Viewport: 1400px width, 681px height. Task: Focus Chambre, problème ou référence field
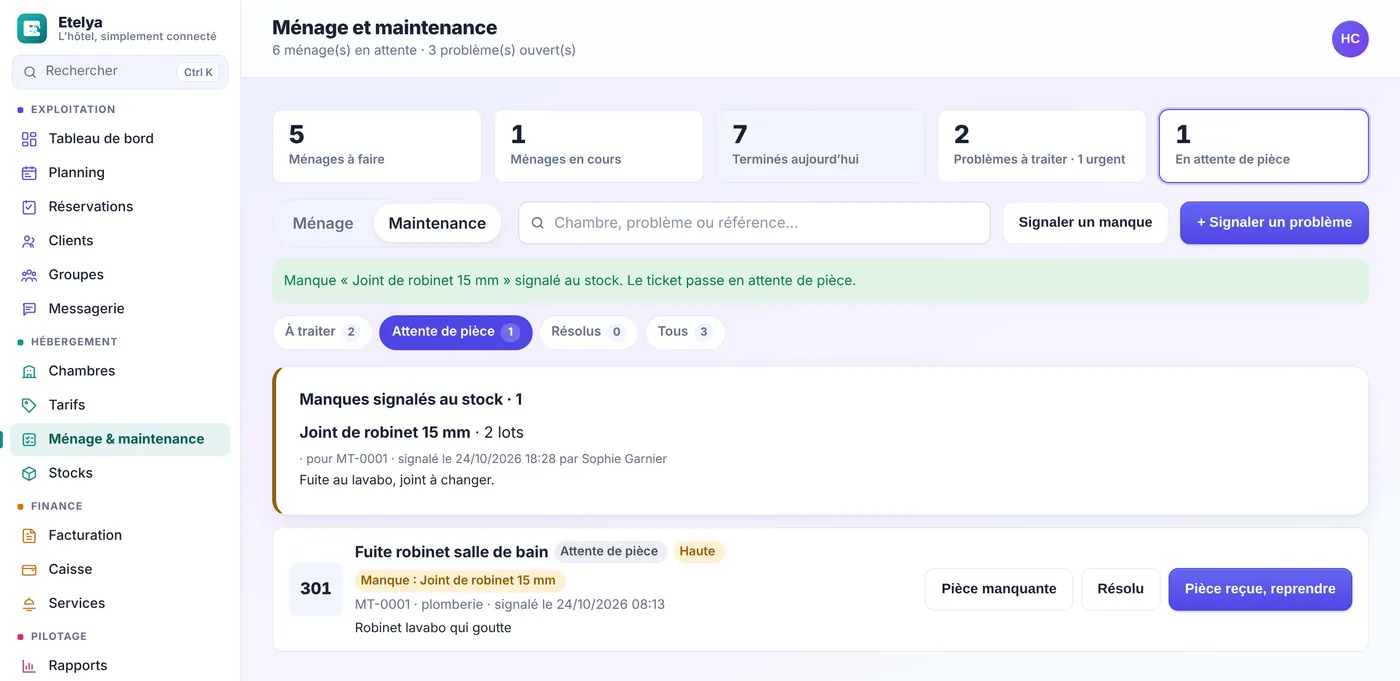(754, 223)
